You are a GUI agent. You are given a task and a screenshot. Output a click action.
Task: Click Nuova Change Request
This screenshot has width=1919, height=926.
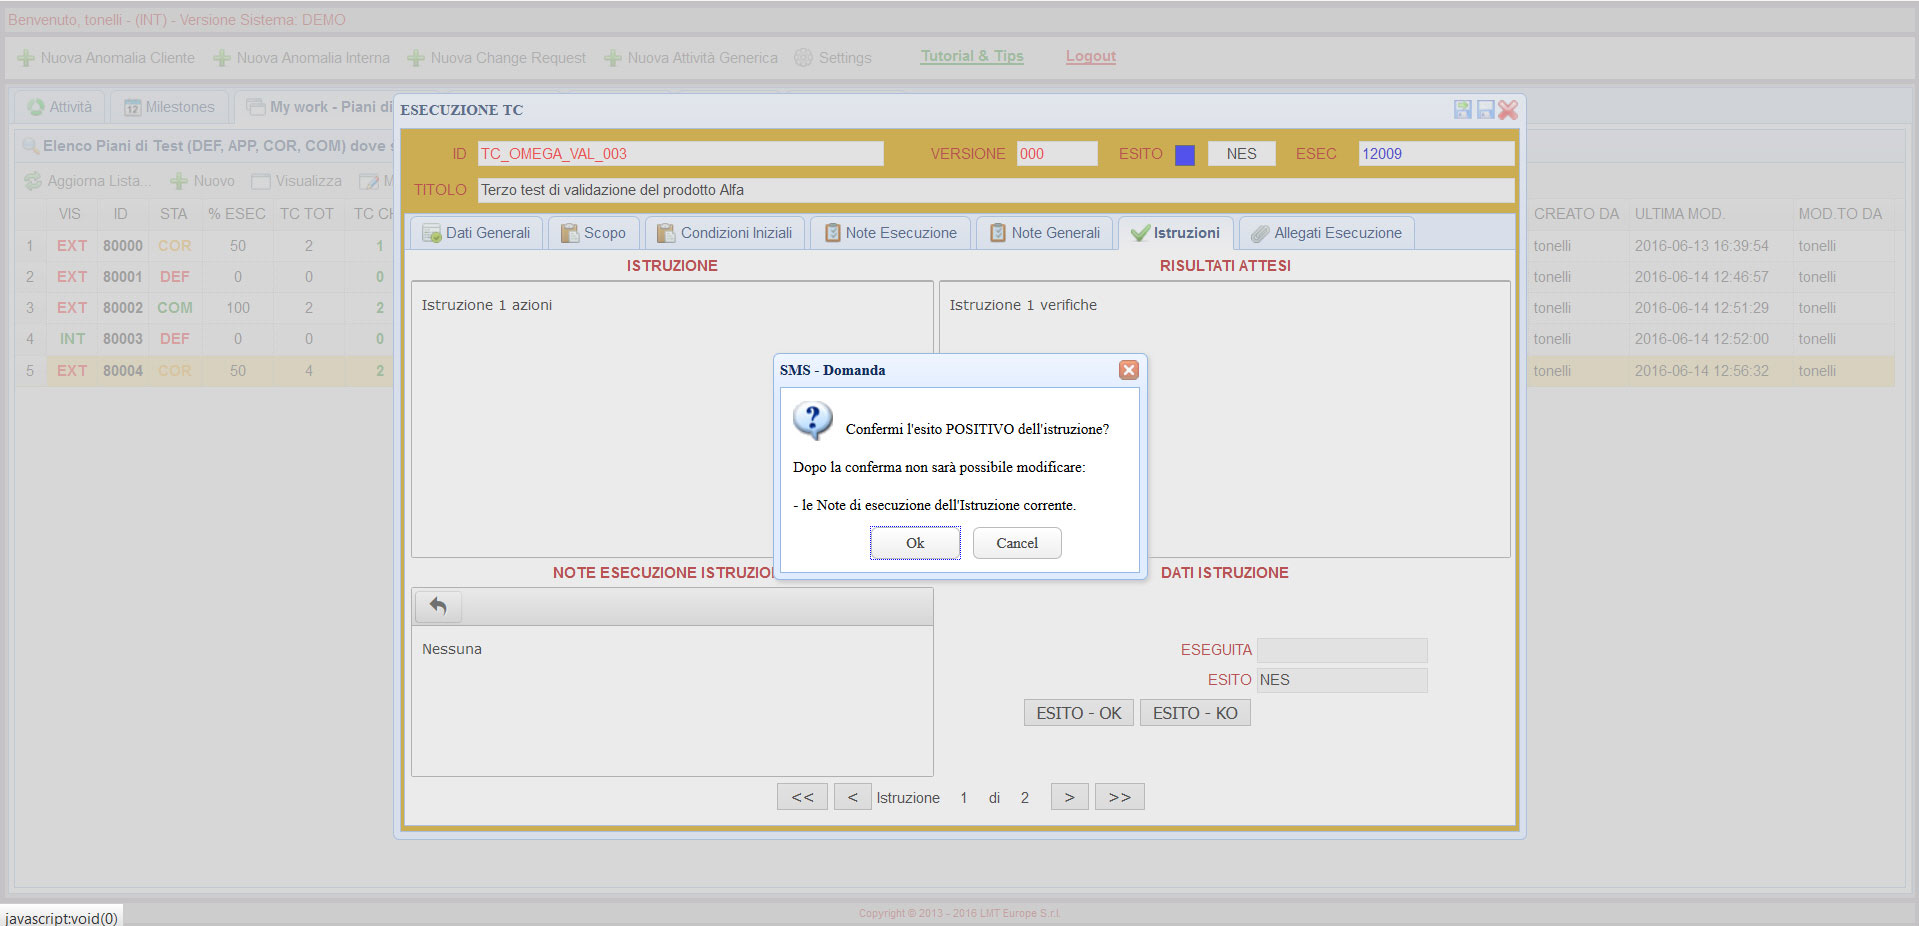click(x=497, y=58)
